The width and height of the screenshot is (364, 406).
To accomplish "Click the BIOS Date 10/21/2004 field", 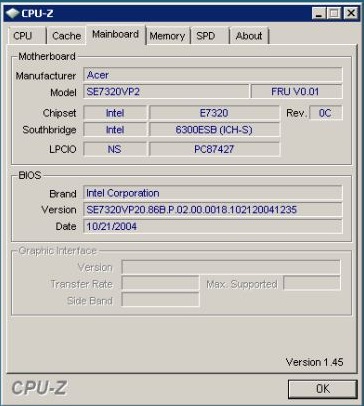I will [x=213, y=226].
